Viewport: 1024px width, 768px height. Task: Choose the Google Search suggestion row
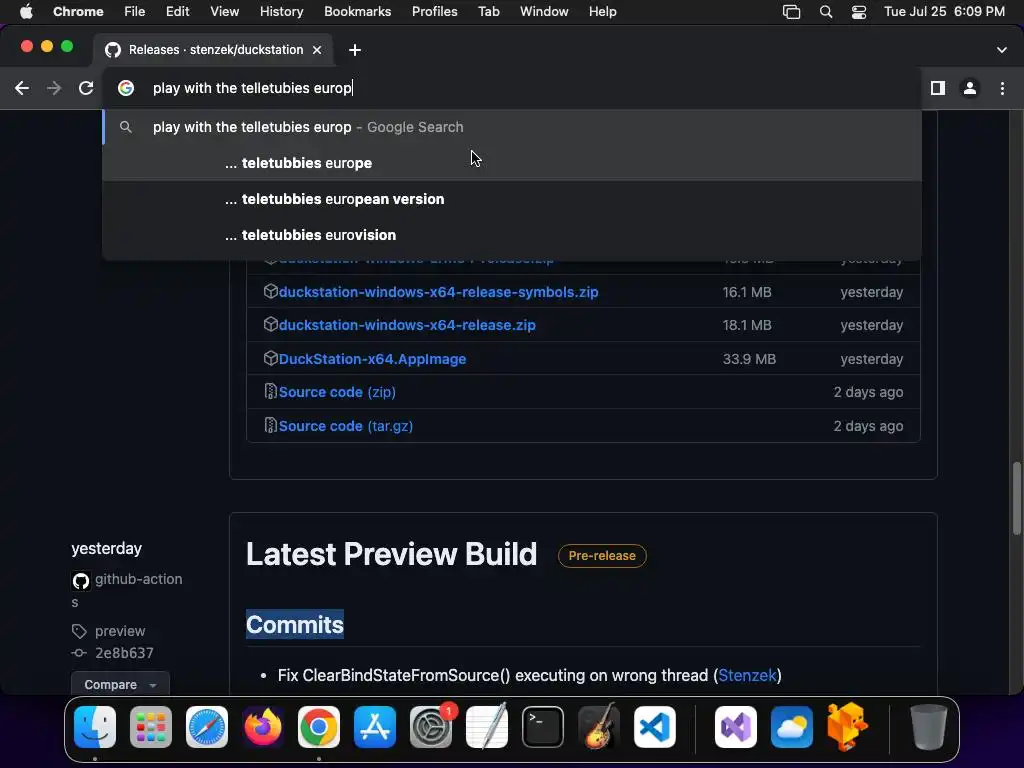click(512, 127)
